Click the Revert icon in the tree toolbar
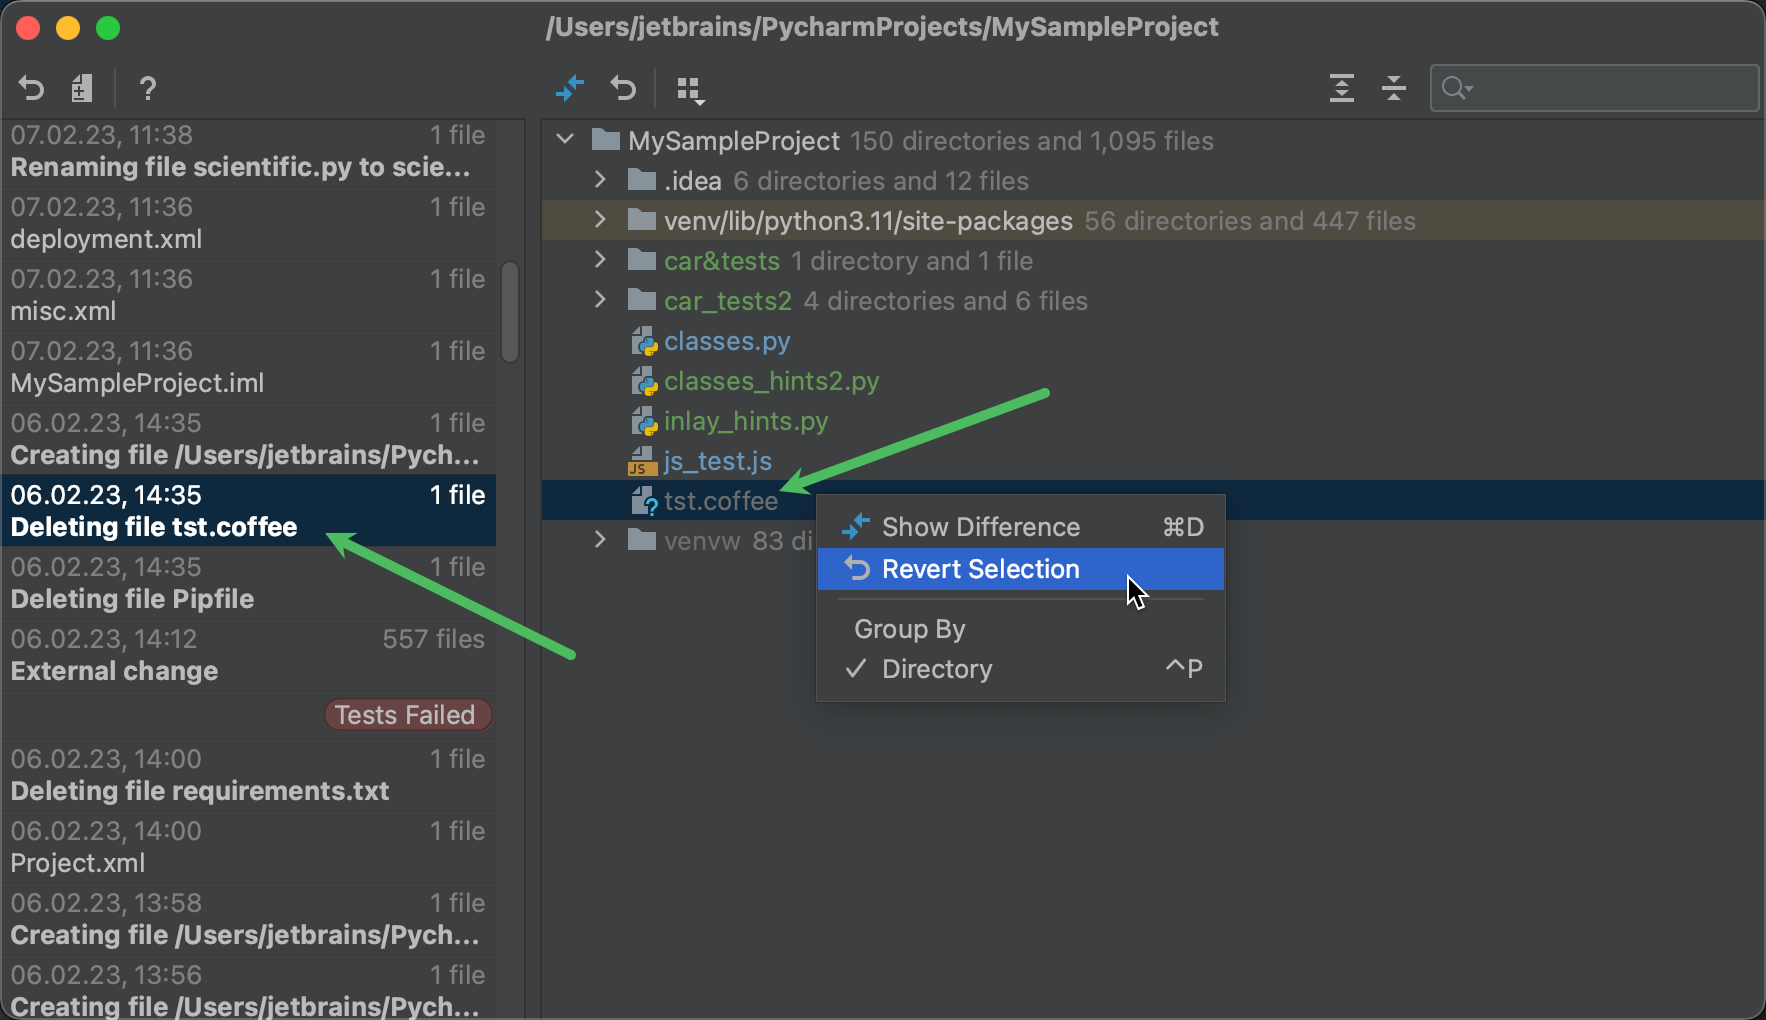This screenshot has height=1020, width=1766. [x=623, y=88]
